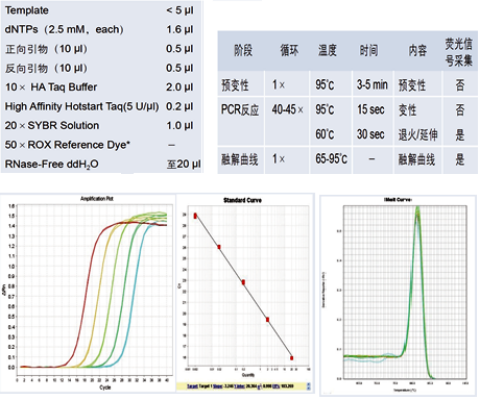The image size is (480, 400).
Task: Click the PCR反应 stage cell
Action: (240, 110)
